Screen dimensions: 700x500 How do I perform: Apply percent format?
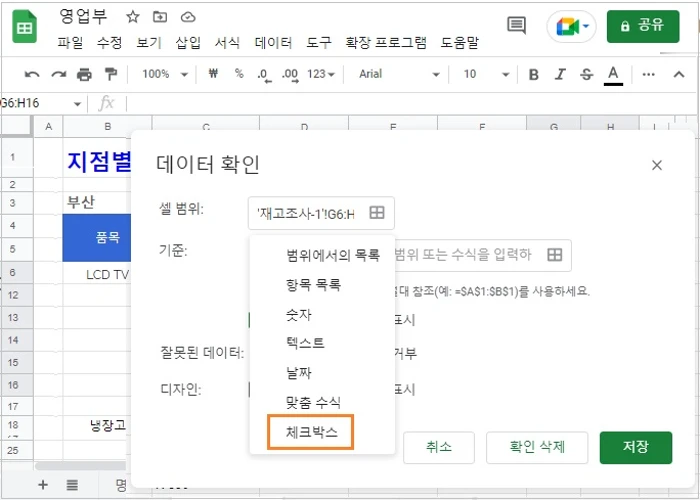tap(239, 74)
